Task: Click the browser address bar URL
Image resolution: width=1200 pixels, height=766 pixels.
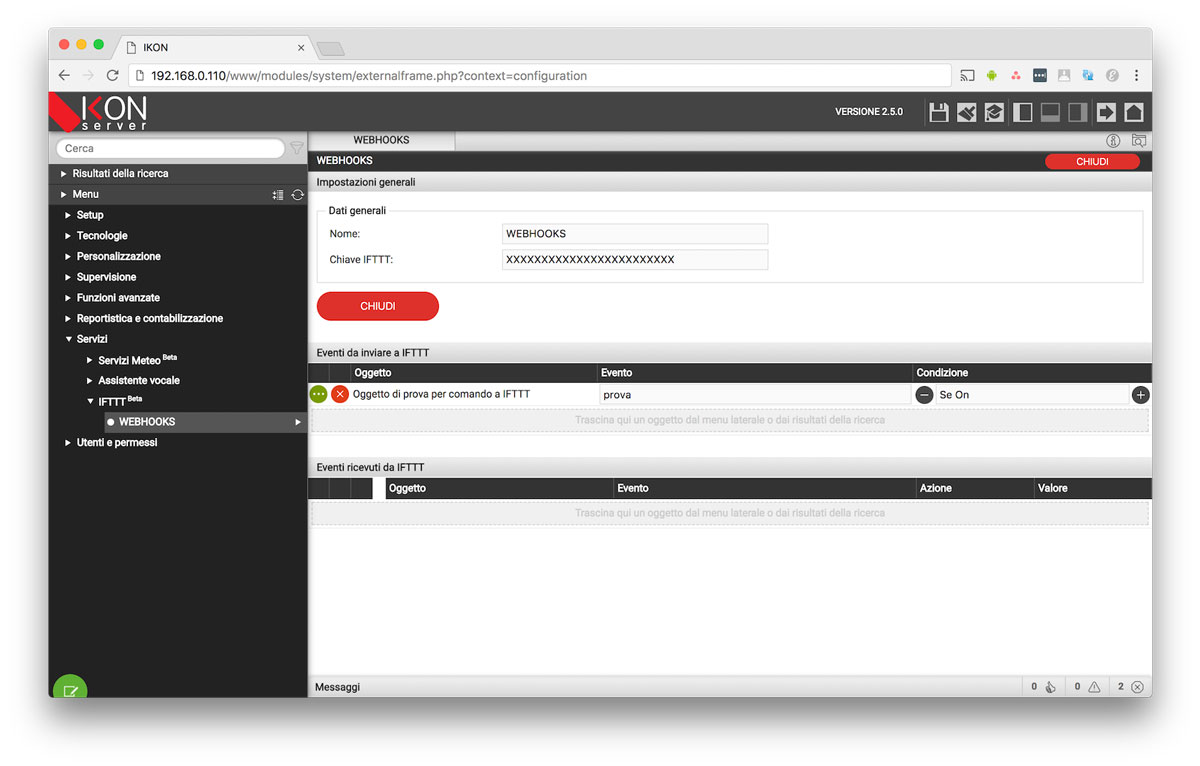Action: 540,75
